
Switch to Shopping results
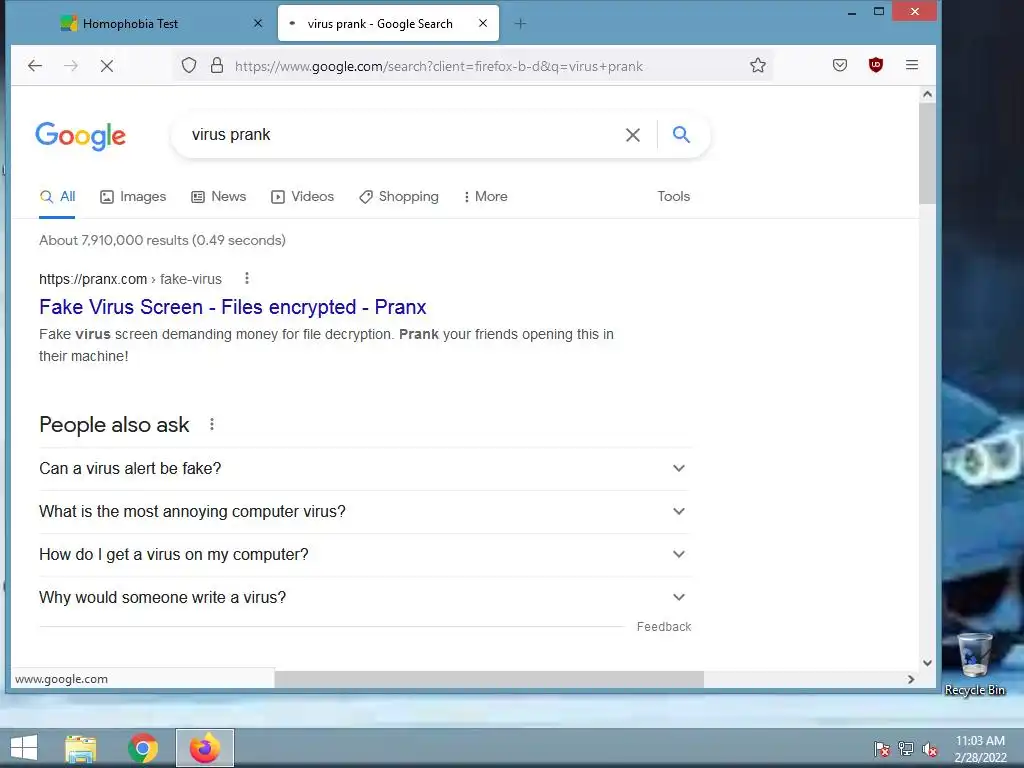[x=399, y=197]
